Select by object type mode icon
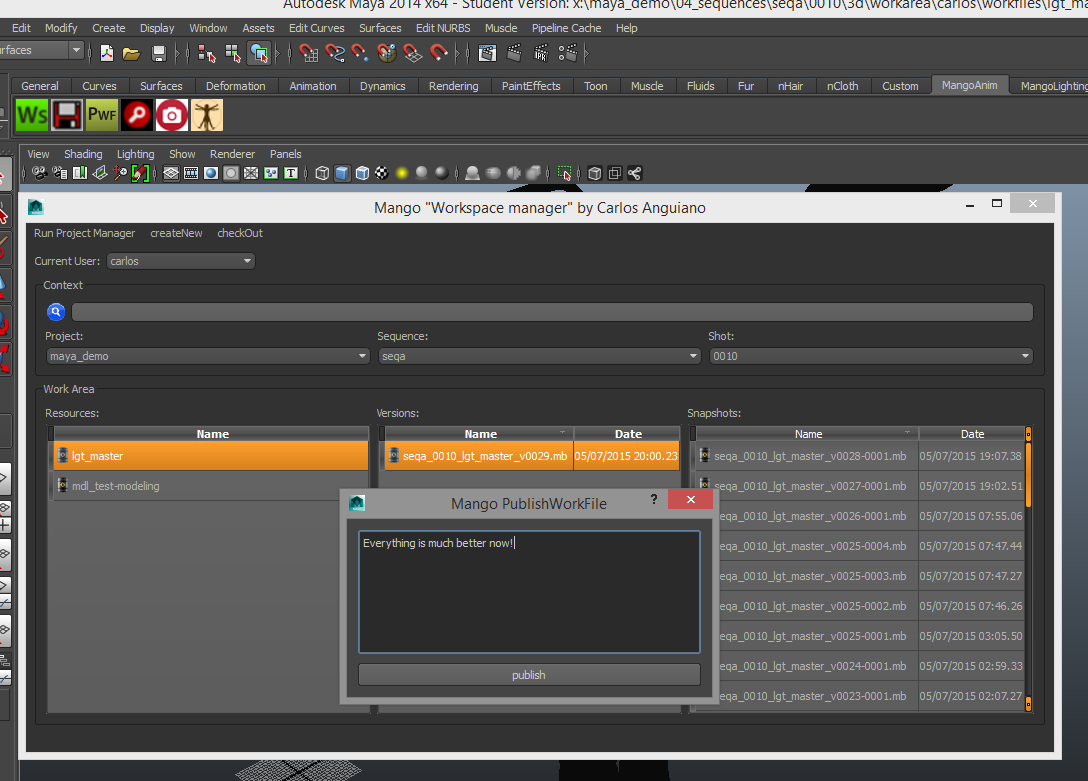This screenshot has width=1088, height=781. coord(259,53)
